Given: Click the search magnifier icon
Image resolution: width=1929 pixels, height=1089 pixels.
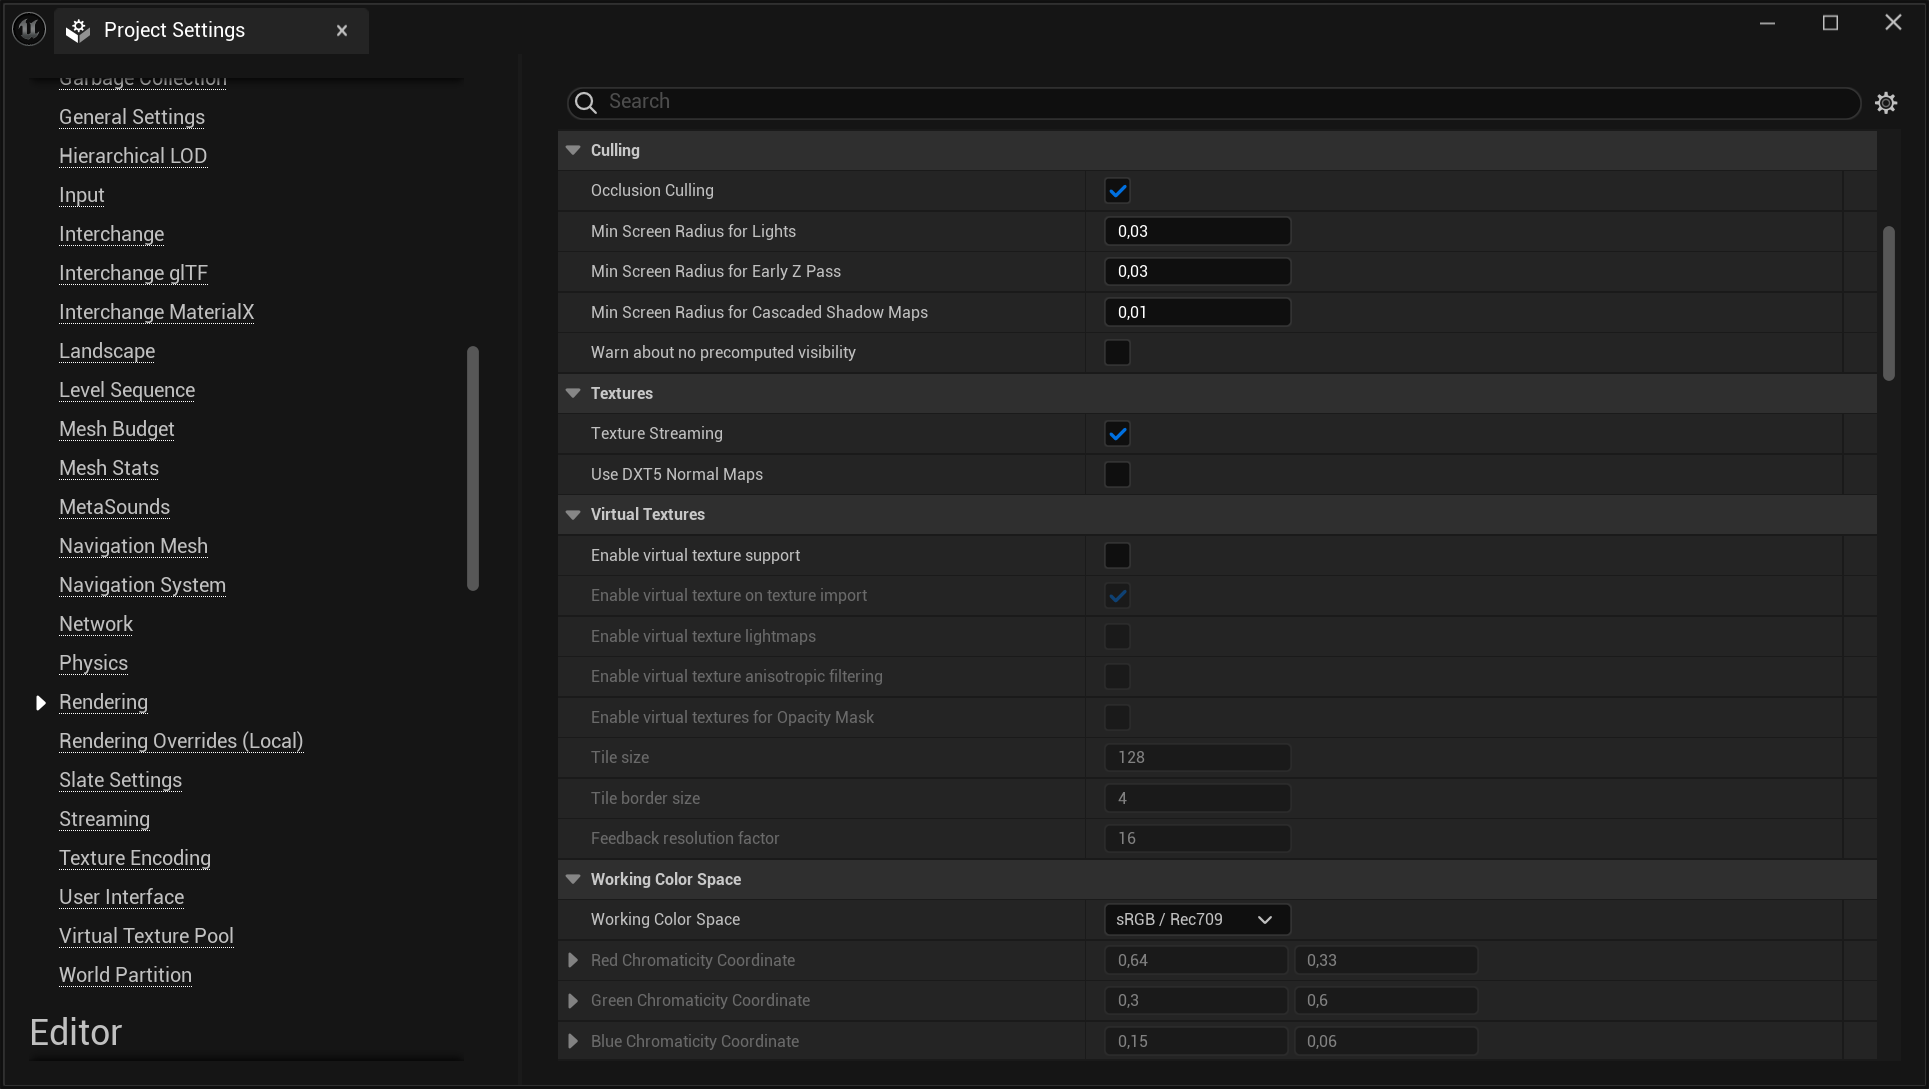Looking at the screenshot, I should 584,102.
